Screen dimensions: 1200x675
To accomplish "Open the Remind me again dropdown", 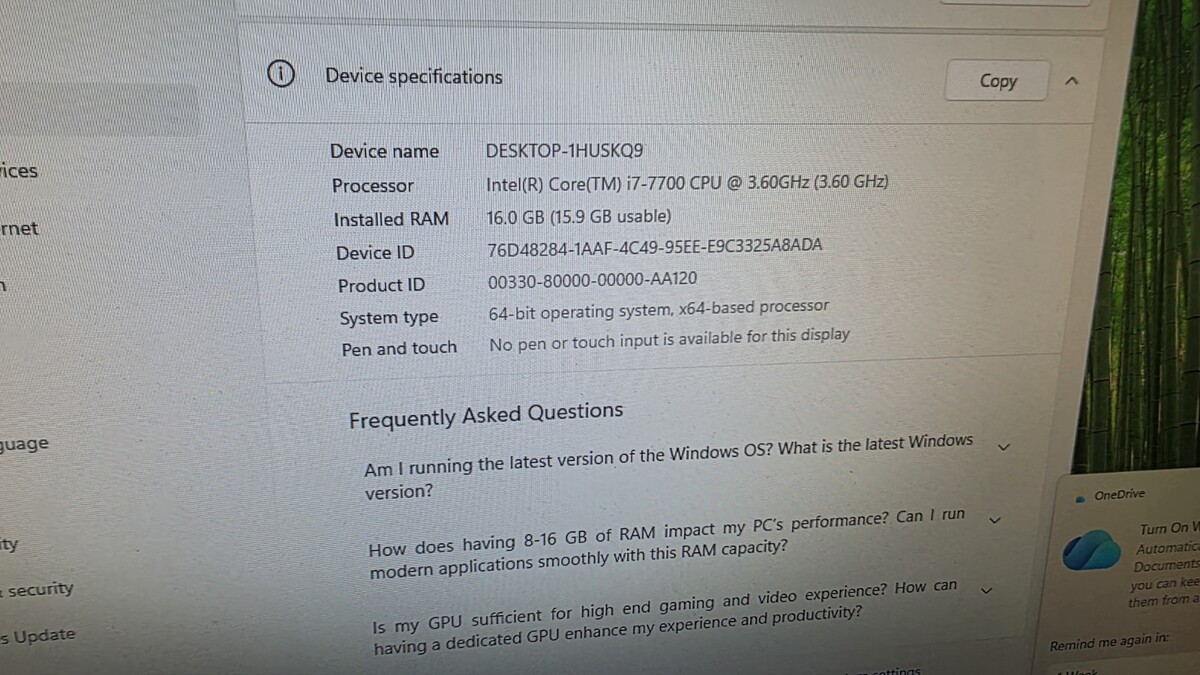I will (1110, 668).
